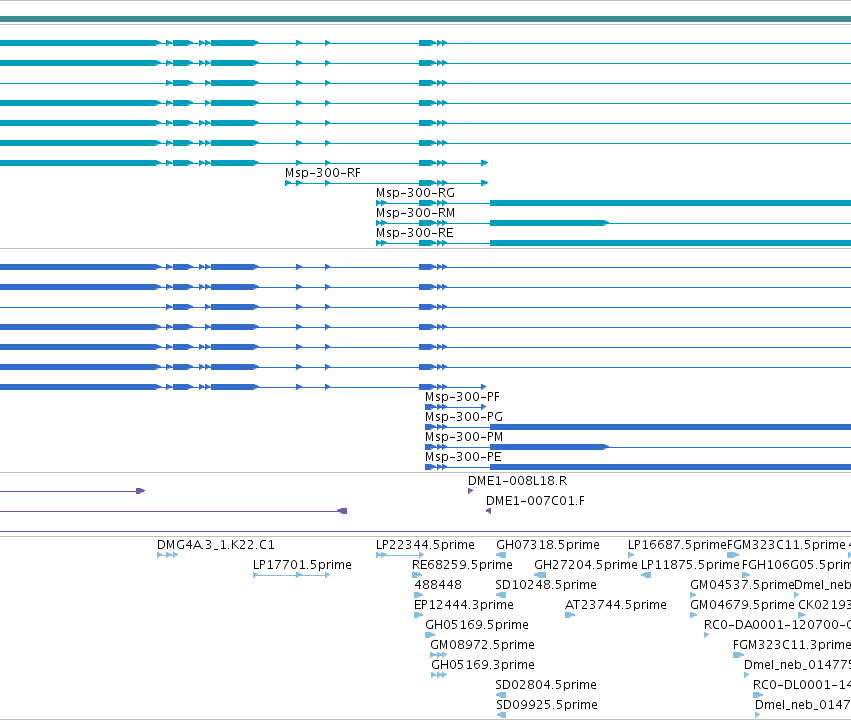Click the FGM323C11.3prime label
The width and height of the screenshot is (851, 720).
pyautogui.click(x=792, y=646)
